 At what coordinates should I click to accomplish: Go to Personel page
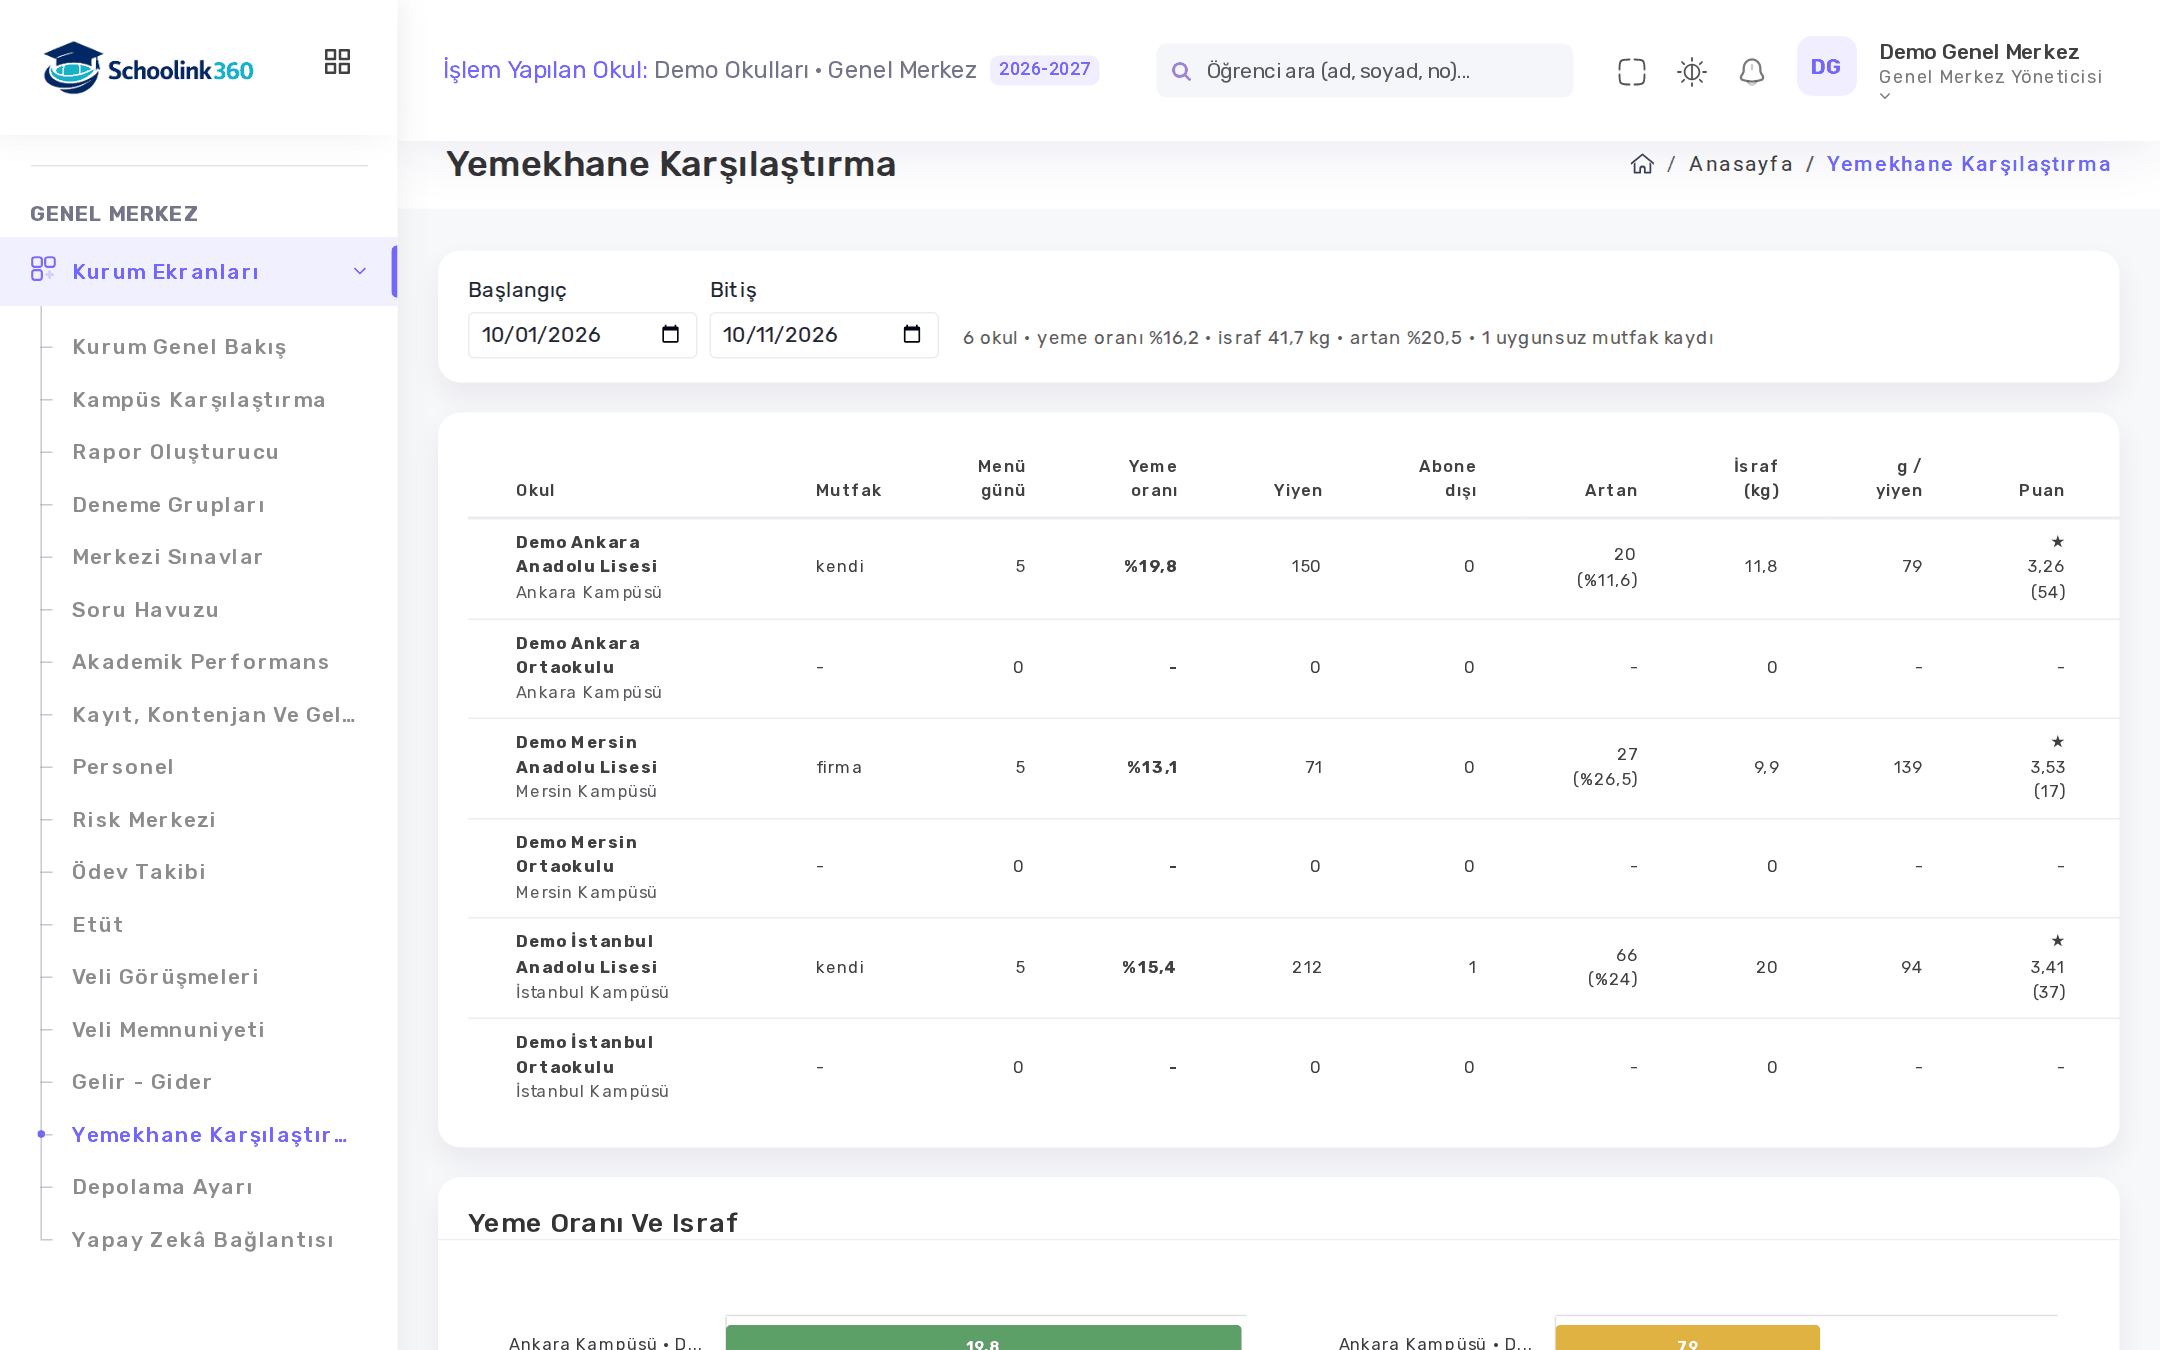tap(123, 767)
